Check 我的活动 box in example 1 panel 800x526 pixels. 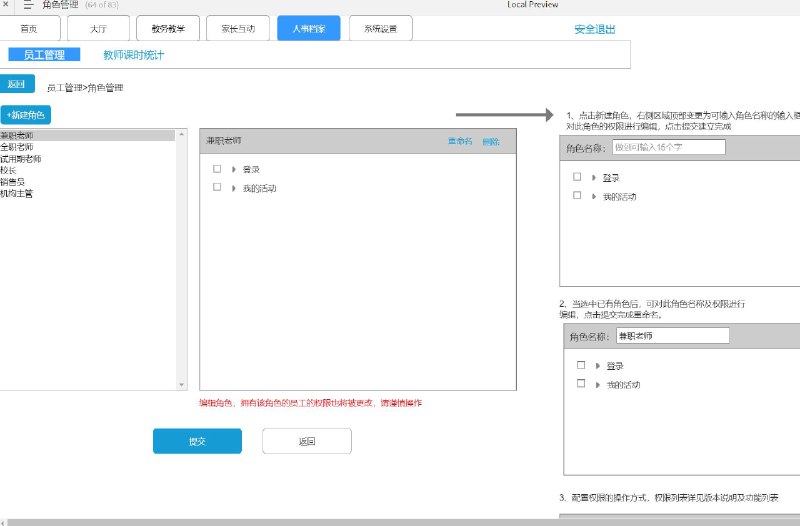pos(577,195)
